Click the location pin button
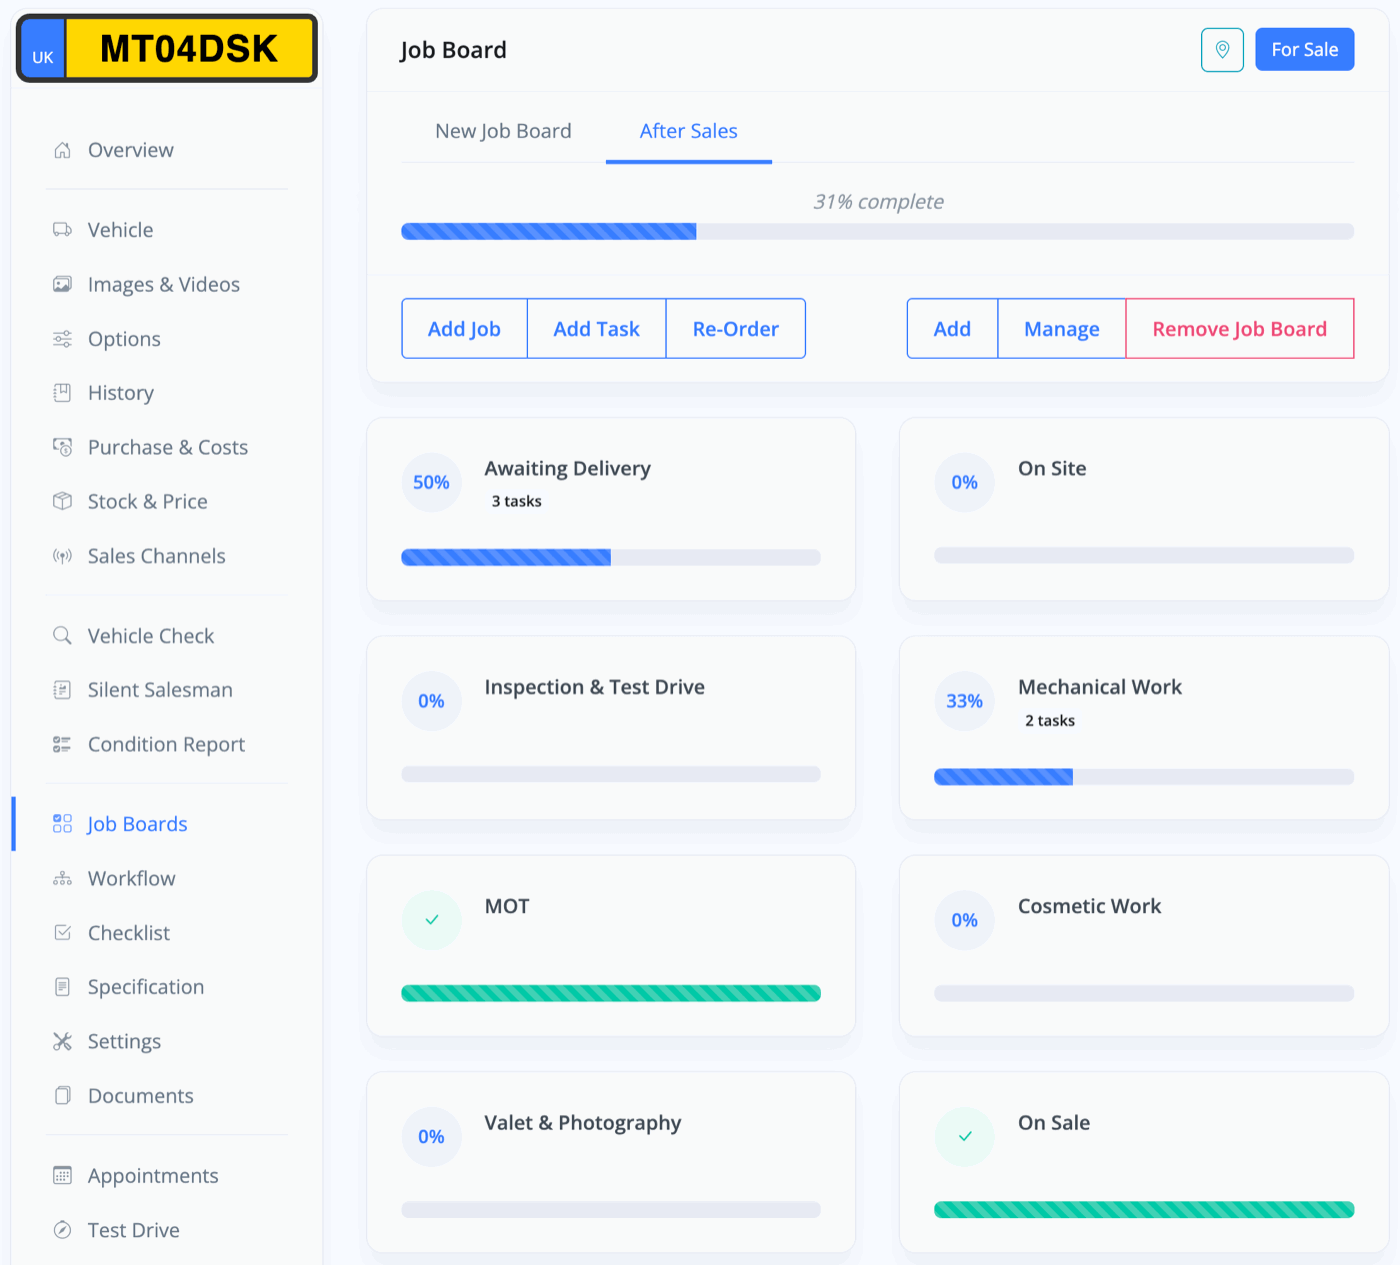 (x=1222, y=50)
